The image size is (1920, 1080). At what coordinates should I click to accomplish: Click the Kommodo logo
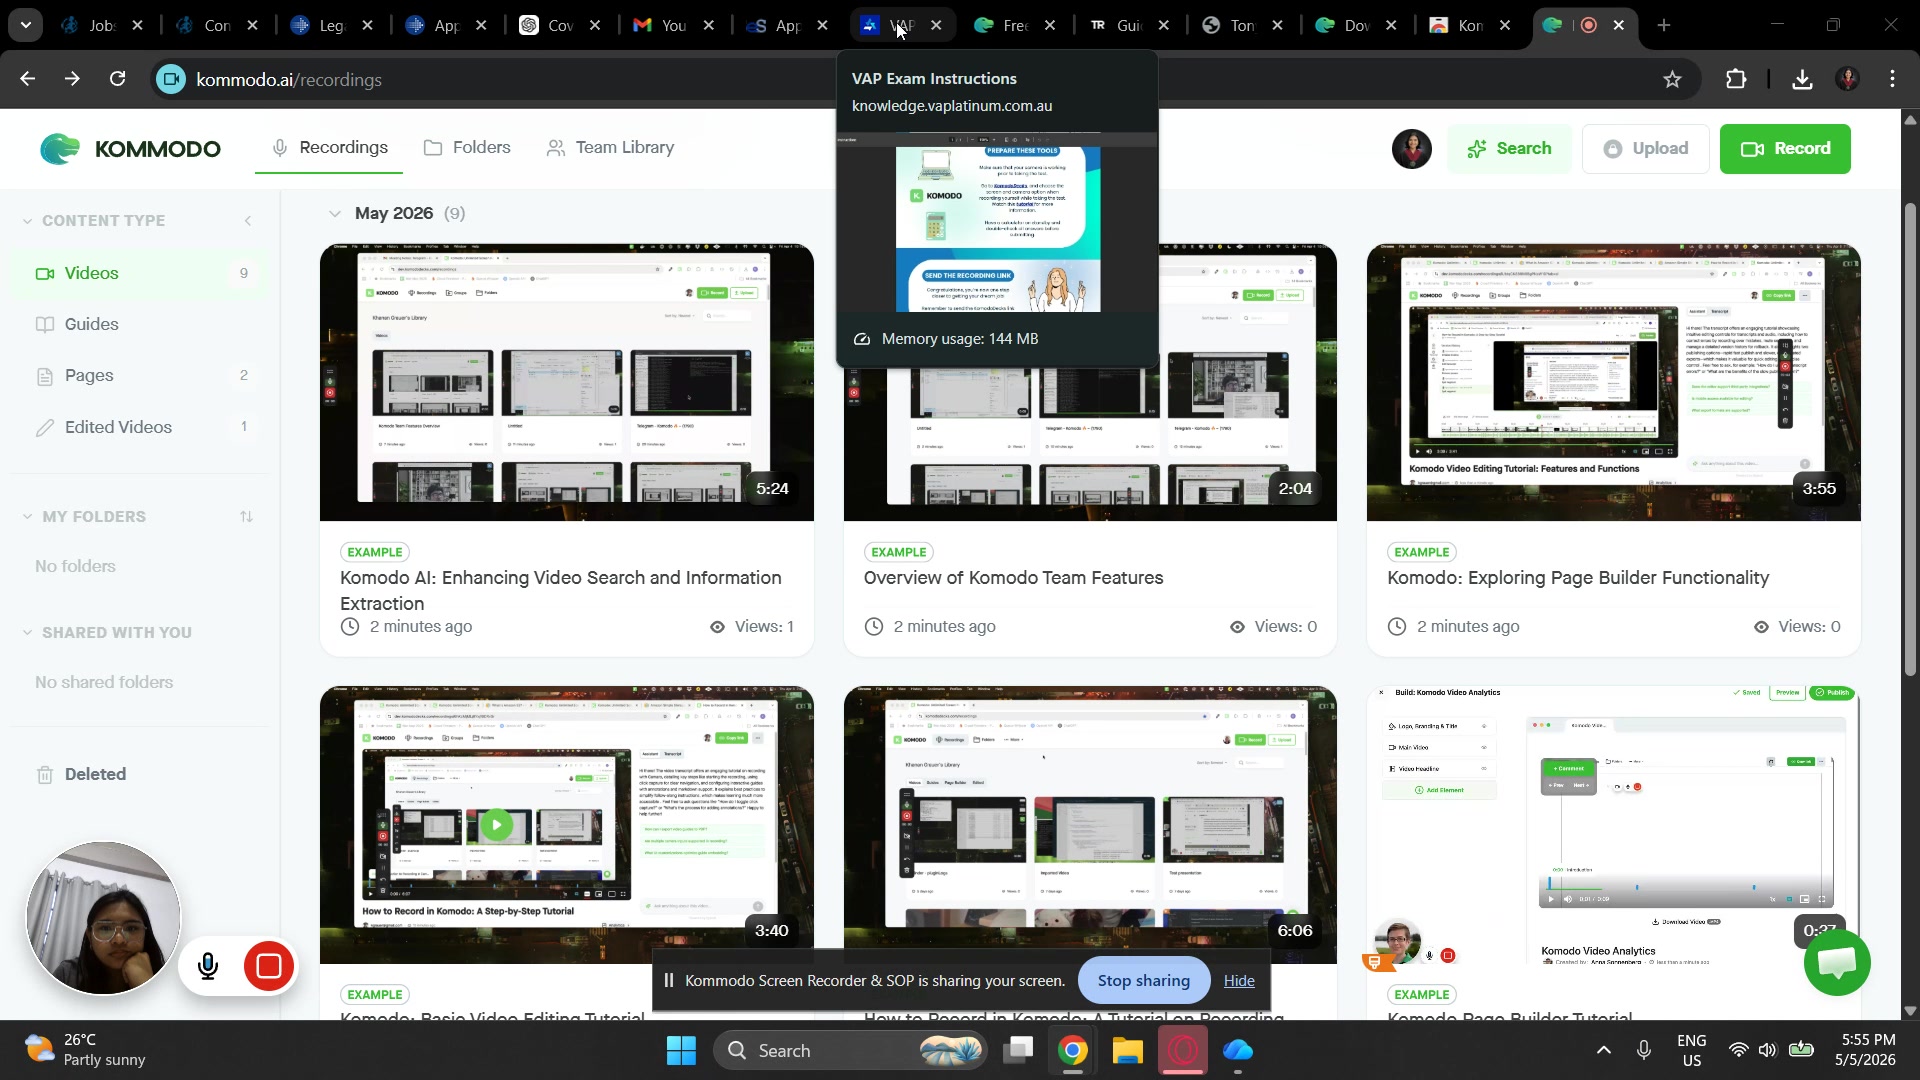coord(131,149)
